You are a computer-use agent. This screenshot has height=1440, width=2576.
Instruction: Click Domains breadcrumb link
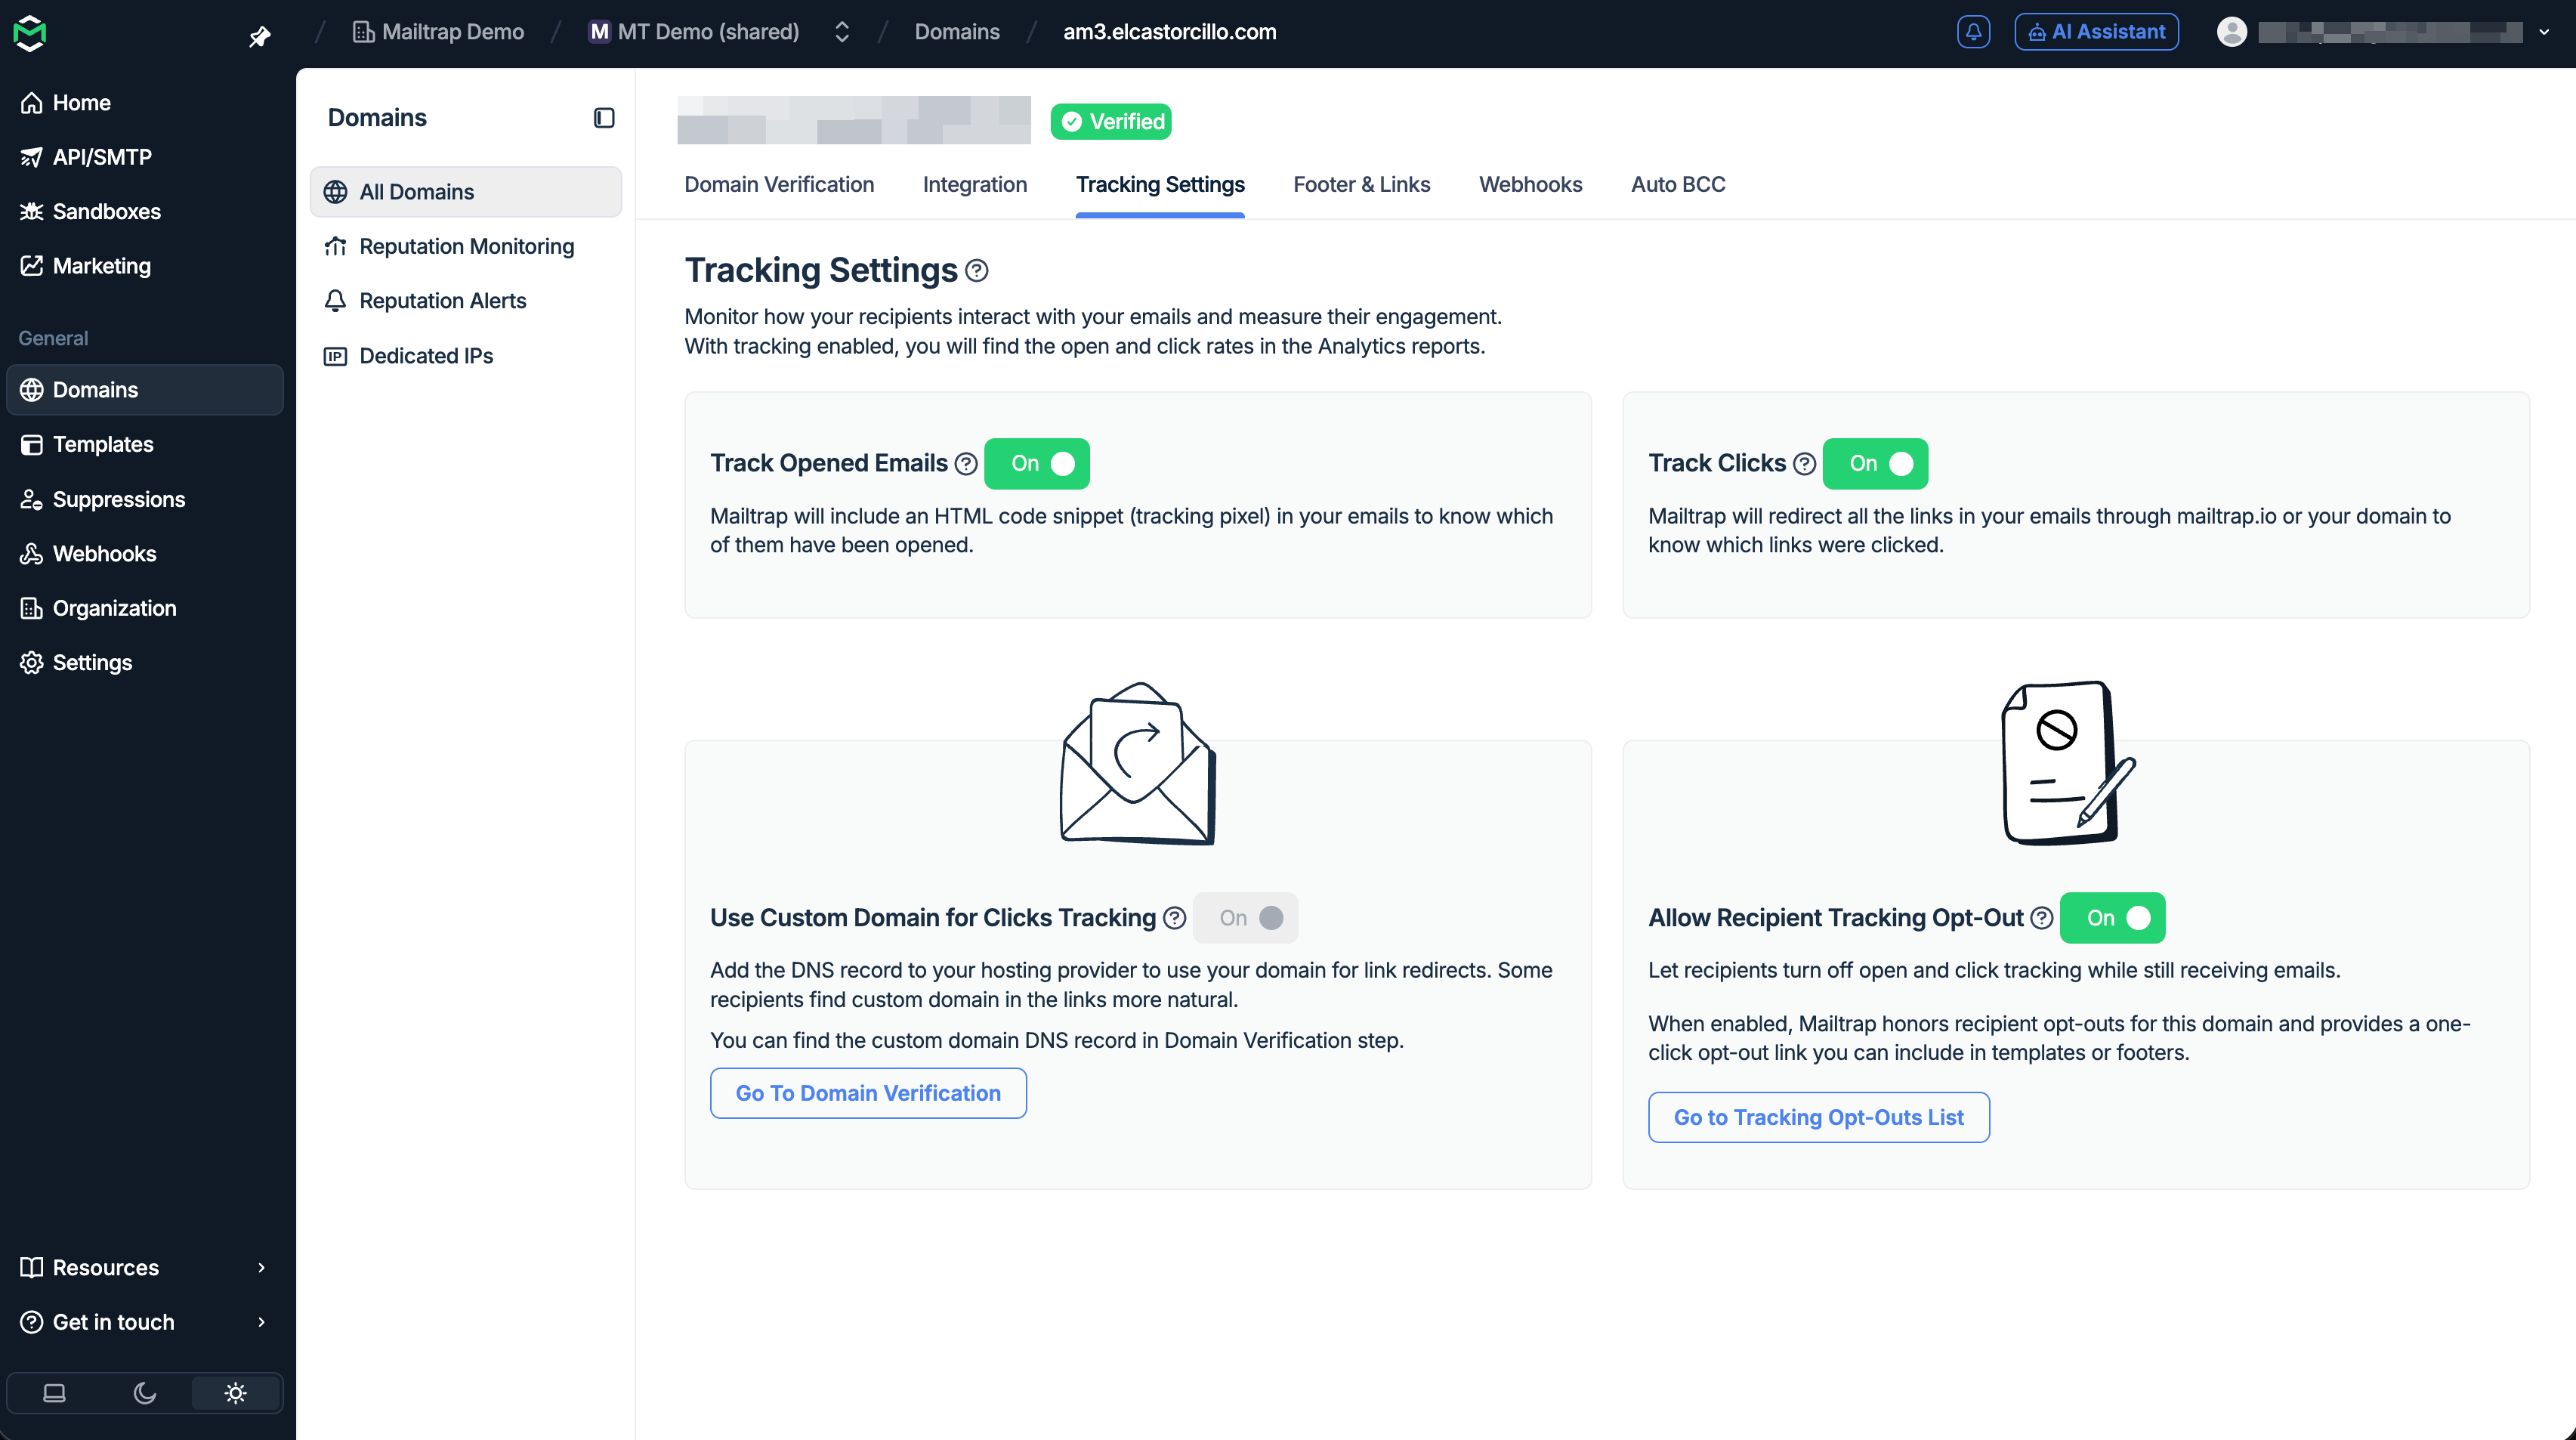(x=957, y=32)
